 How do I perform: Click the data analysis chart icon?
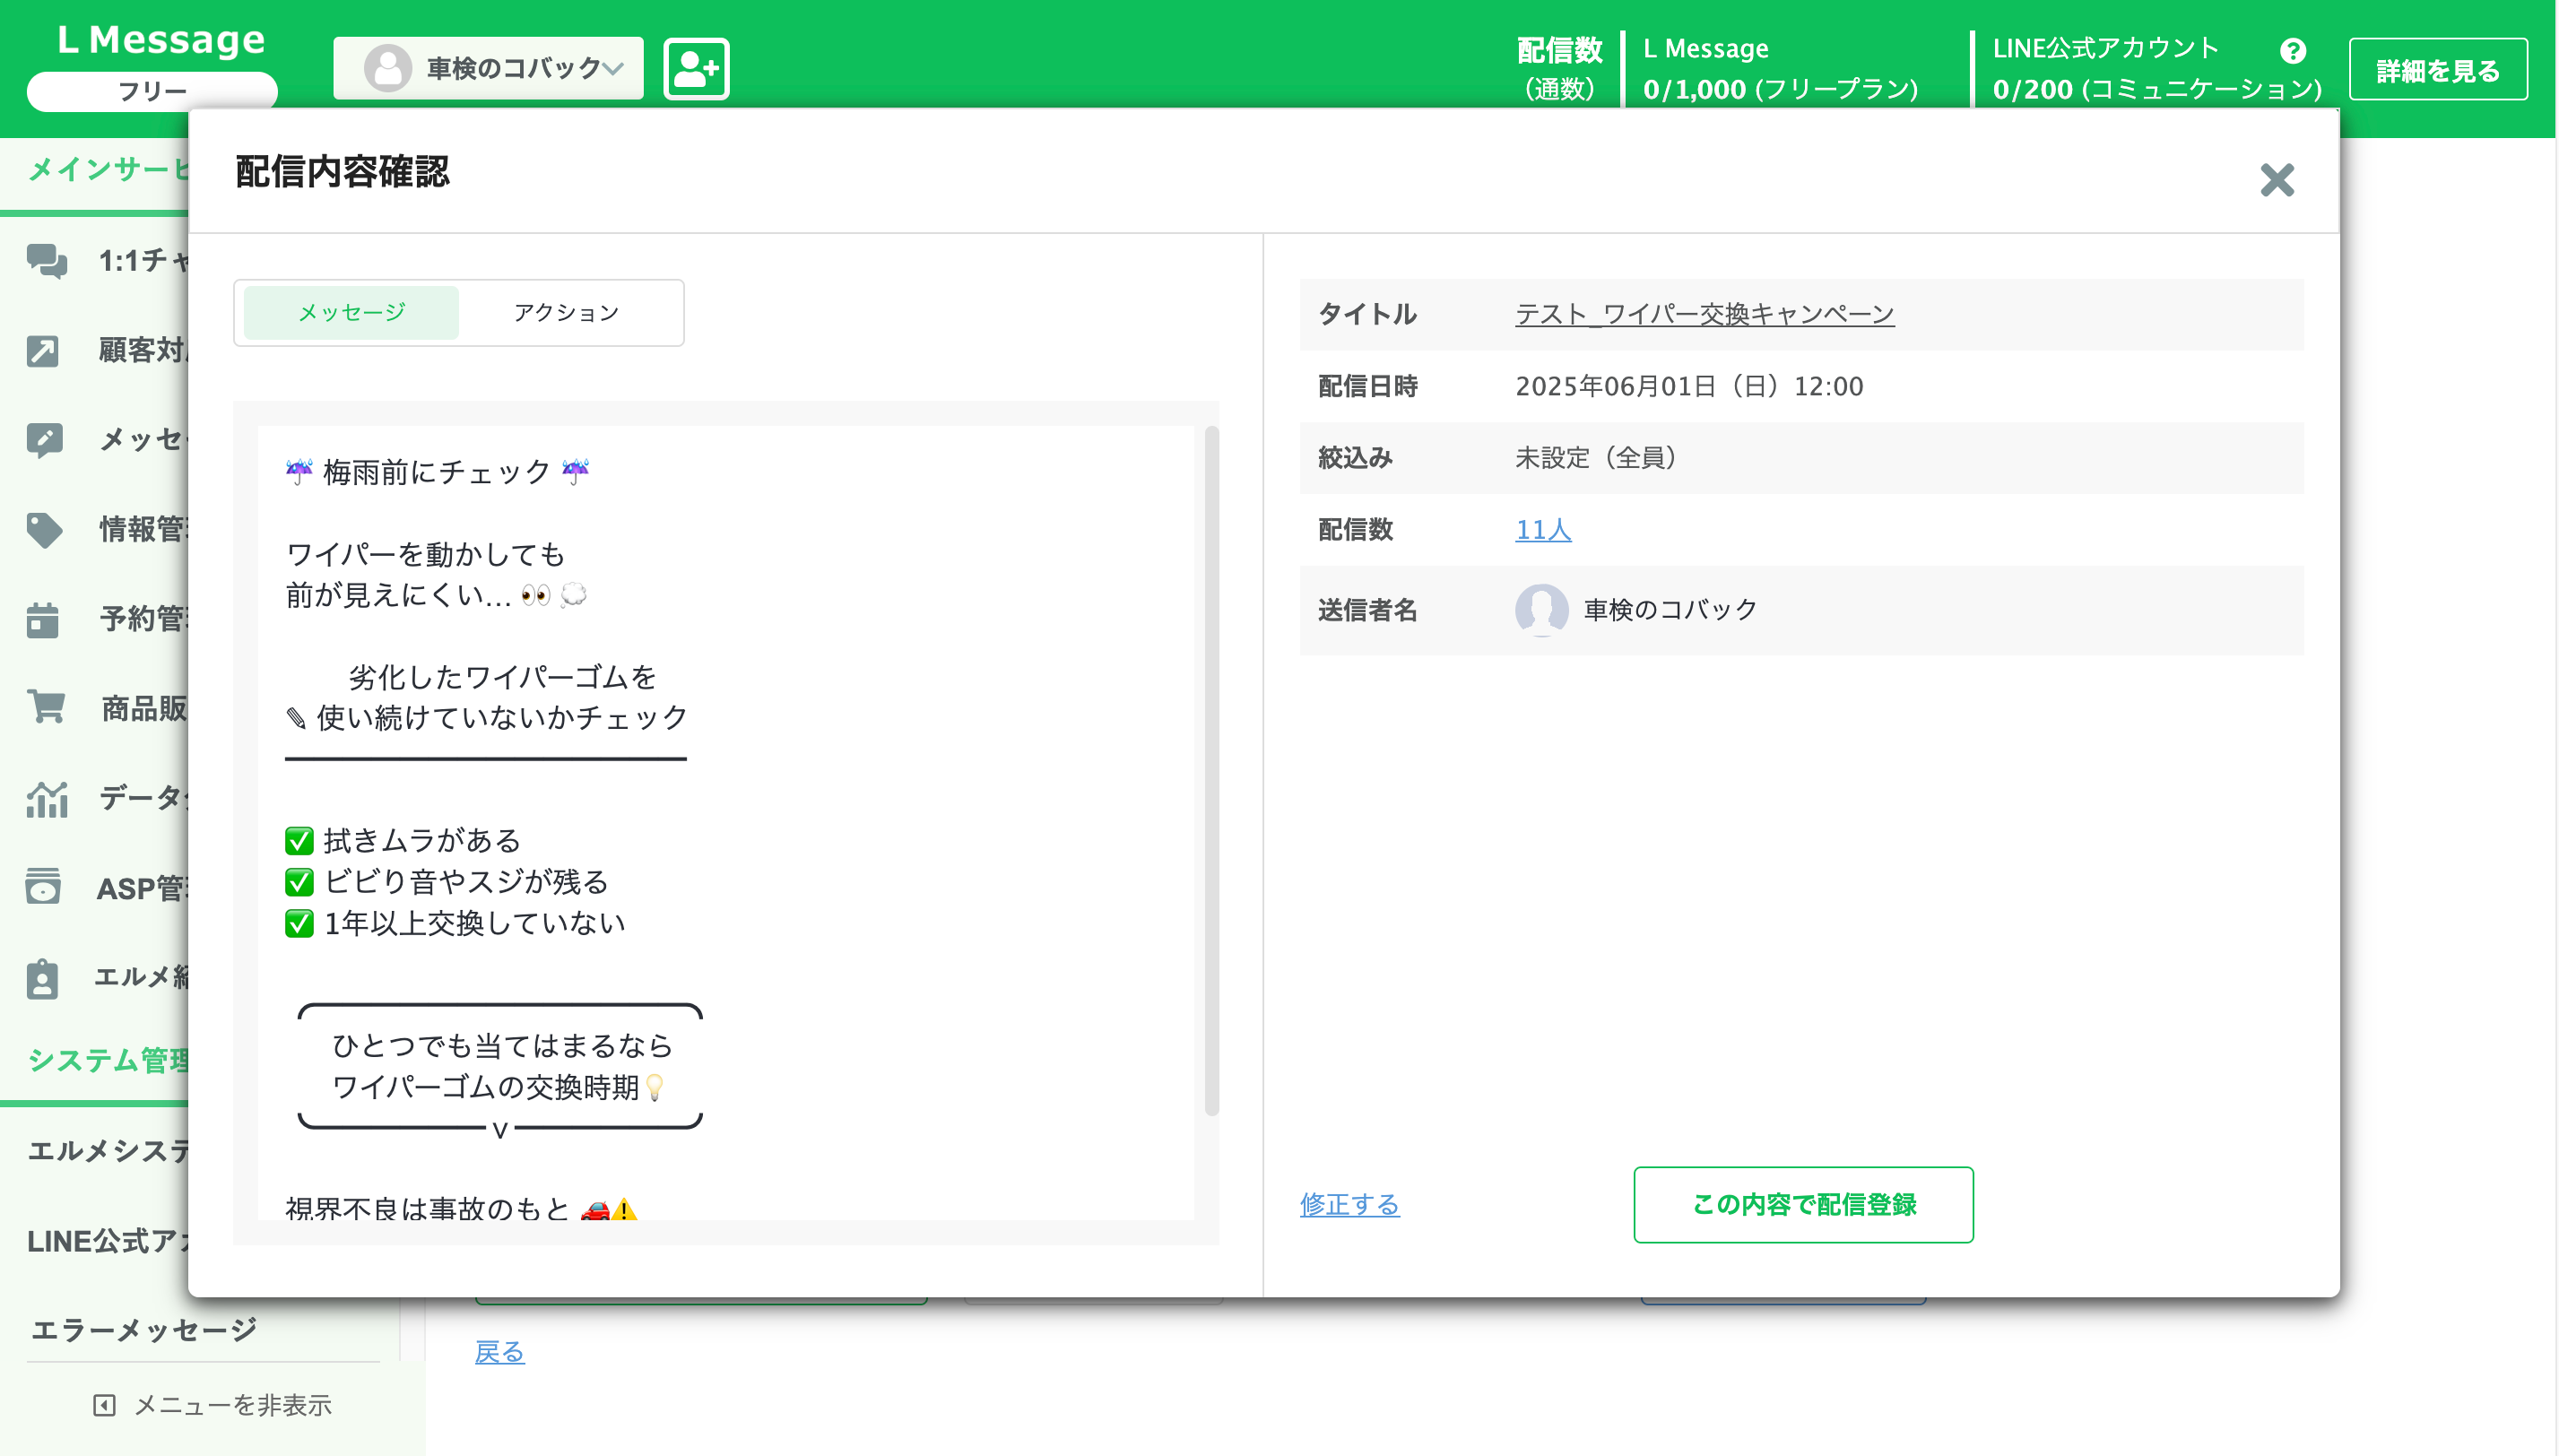47,798
